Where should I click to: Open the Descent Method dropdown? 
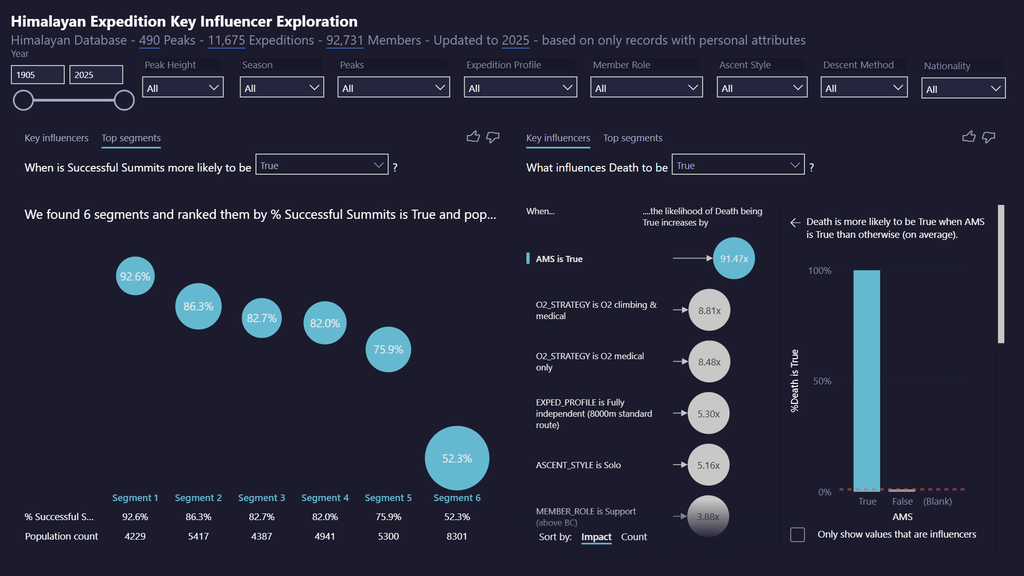pyautogui.click(x=864, y=88)
